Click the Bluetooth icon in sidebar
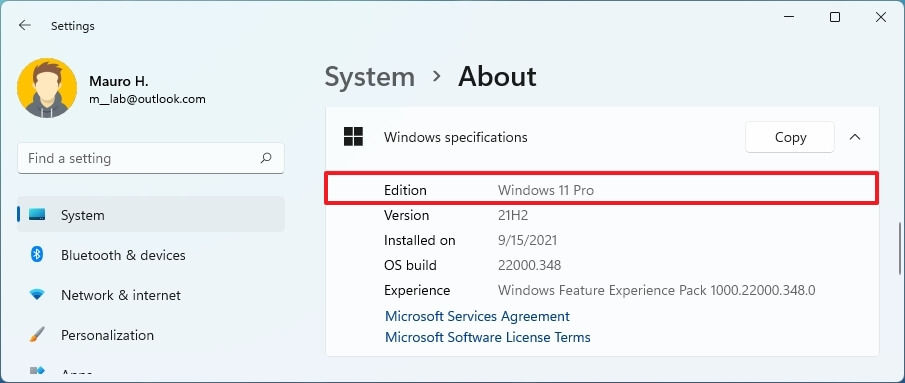Image resolution: width=905 pixels, height=383 pixels. point(37,255)
